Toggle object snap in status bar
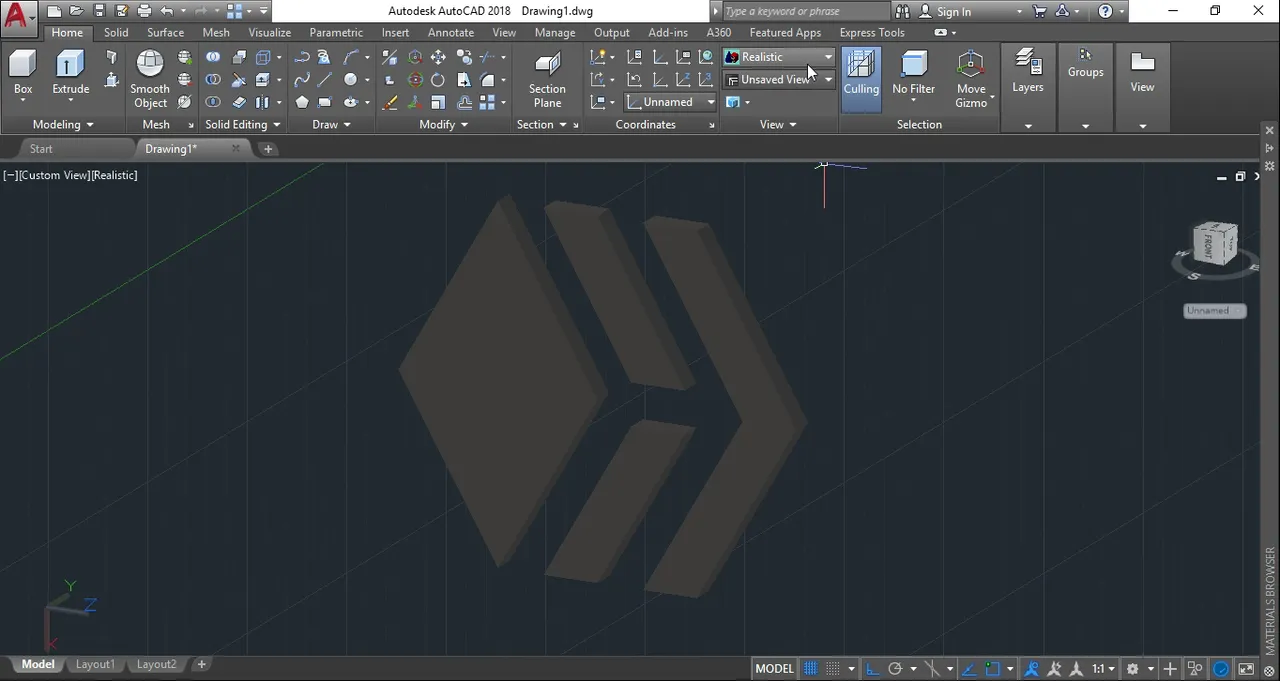 click(x=993, y=669)
